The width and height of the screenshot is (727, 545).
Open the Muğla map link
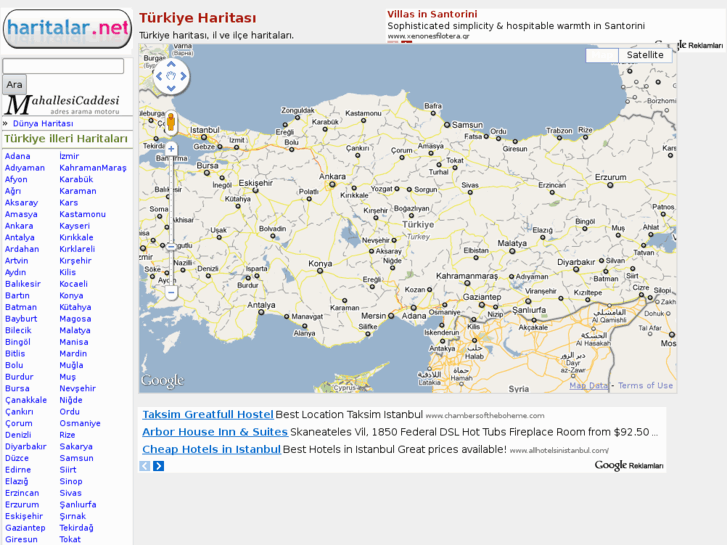click(71, 365)
